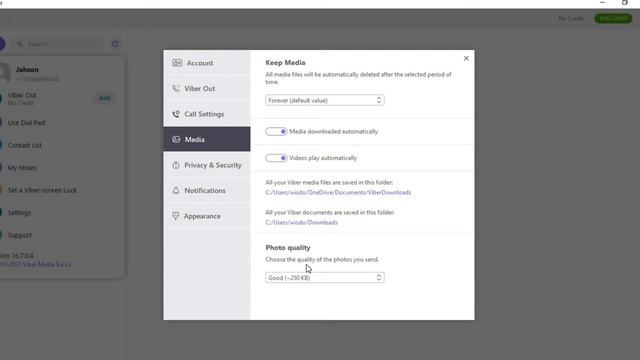Open Settings in the sidebar menu

coord(19,213)
